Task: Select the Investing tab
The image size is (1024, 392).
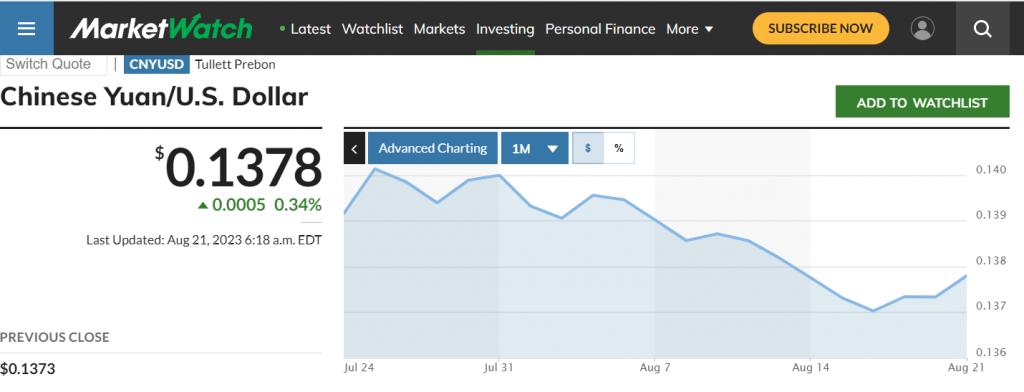Action: click(x=505, y=29)
